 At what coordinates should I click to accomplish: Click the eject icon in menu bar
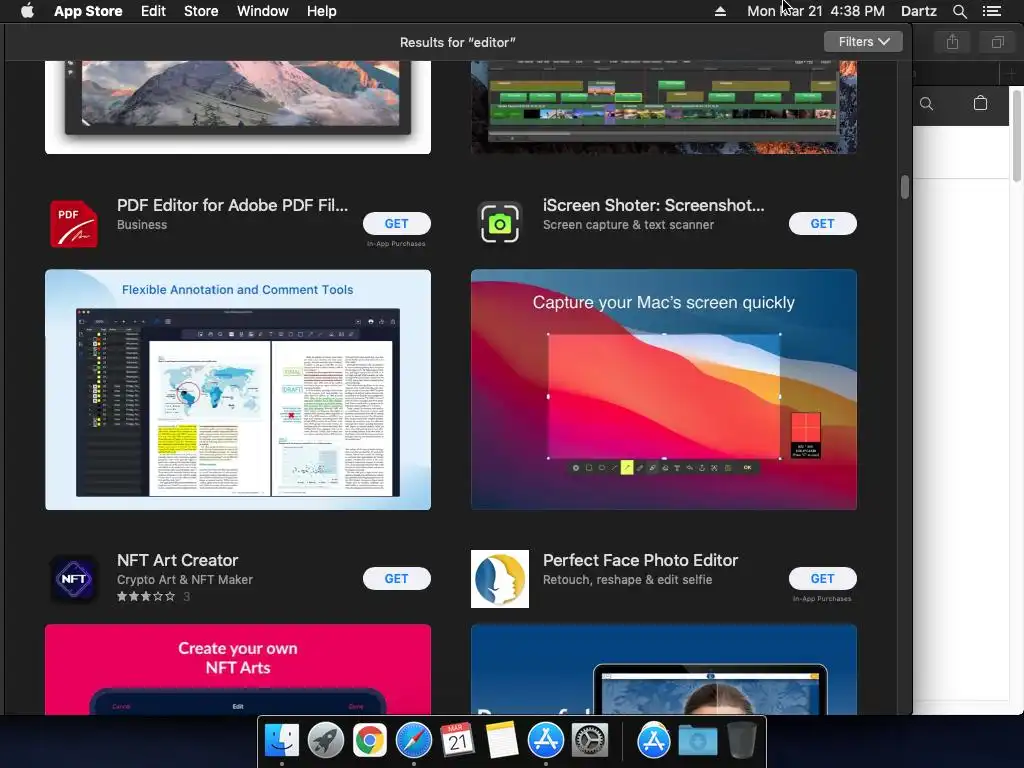click(x=720, y=11)
